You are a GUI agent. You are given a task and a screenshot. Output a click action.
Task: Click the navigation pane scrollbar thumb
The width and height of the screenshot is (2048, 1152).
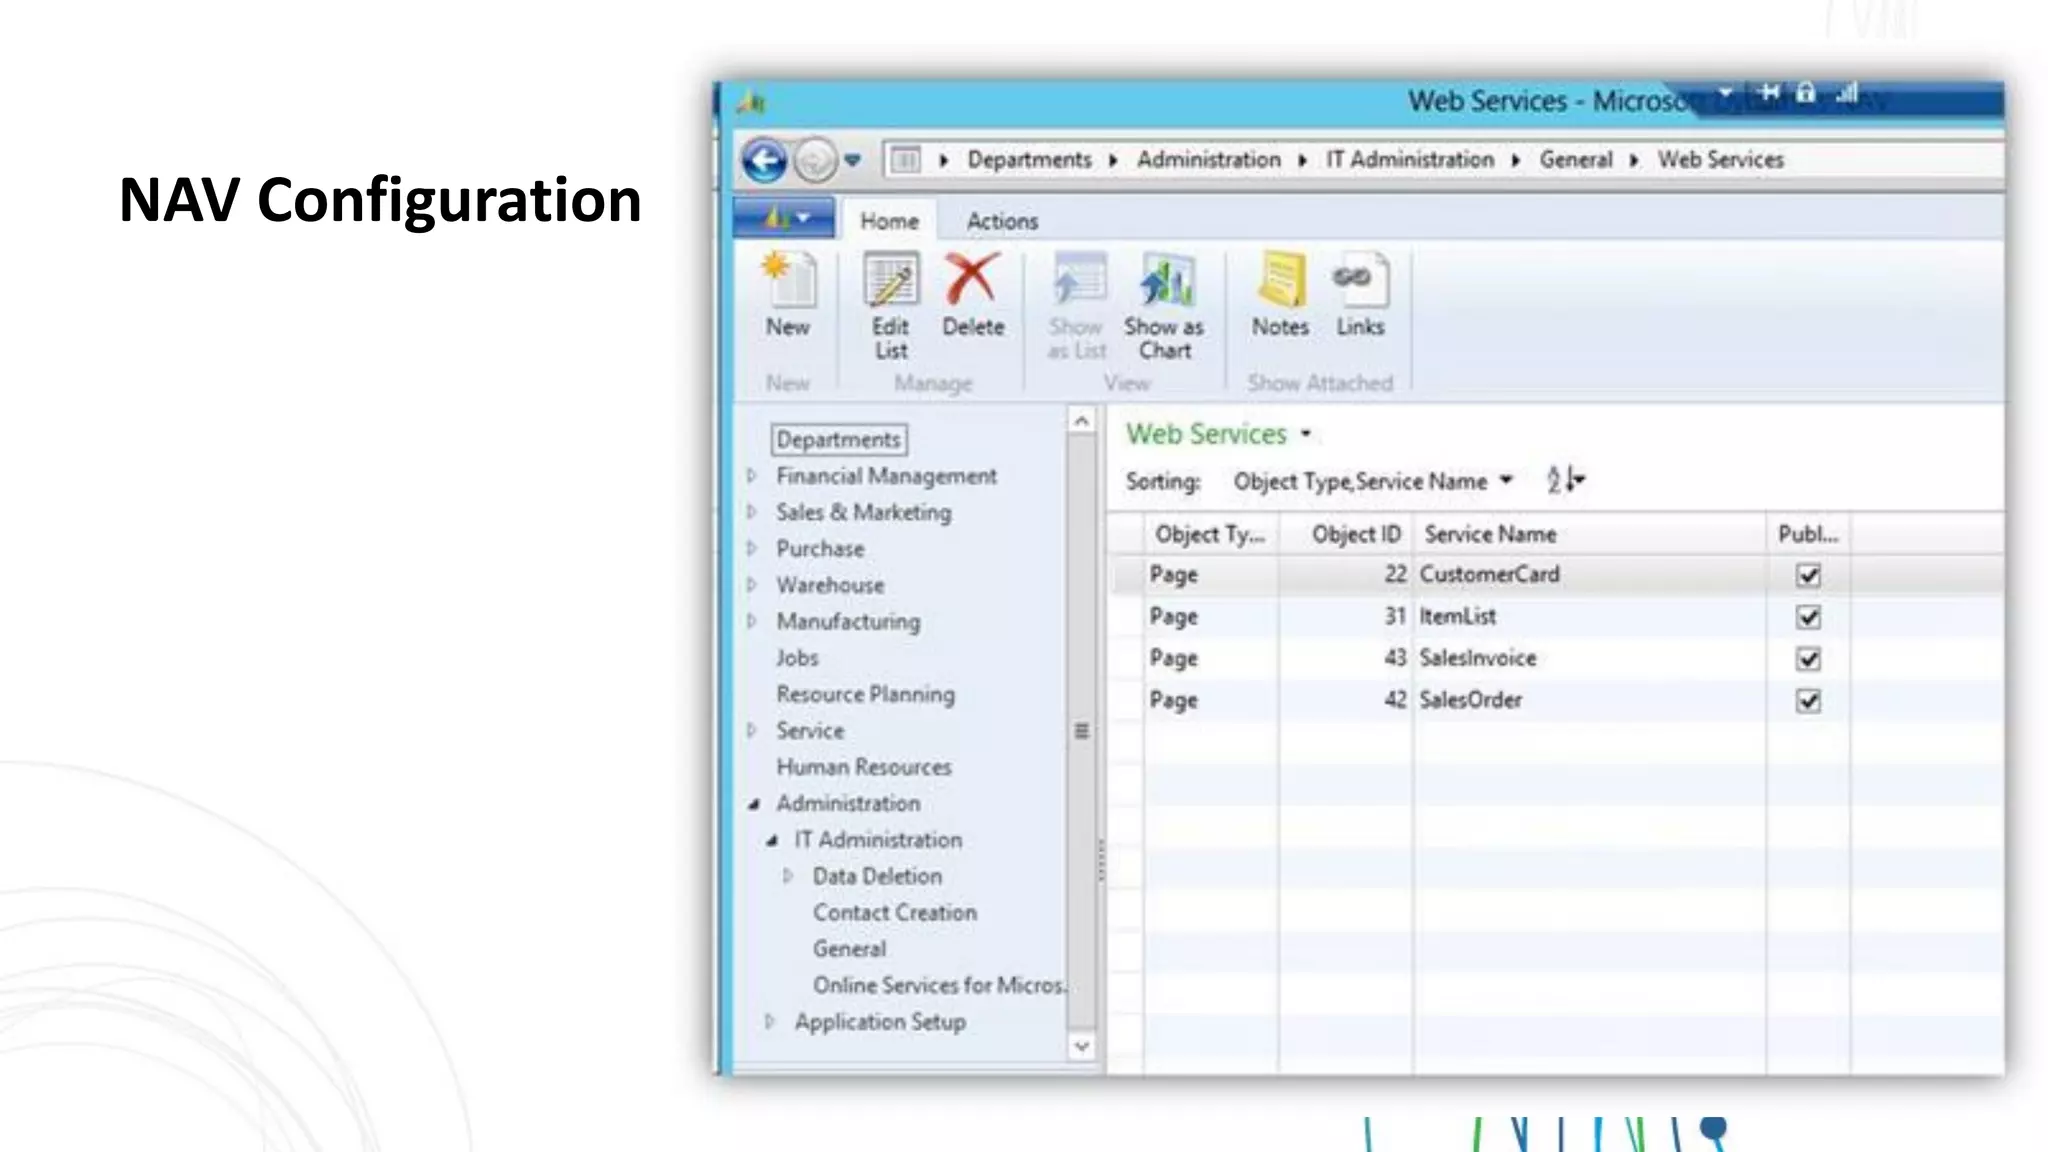(x=1081, y=731)
